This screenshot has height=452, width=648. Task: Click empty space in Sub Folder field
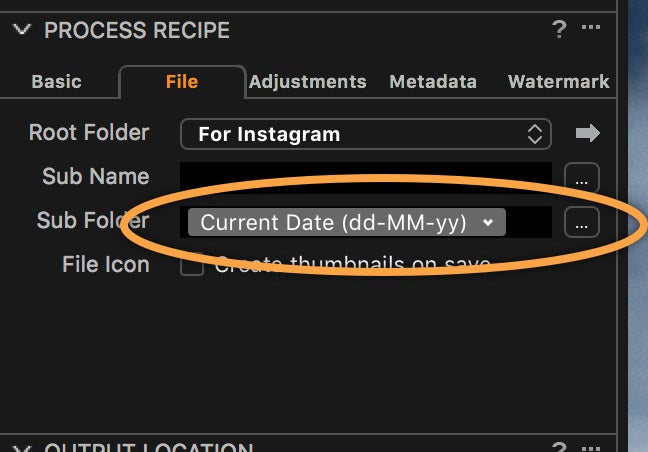(529, 222)
